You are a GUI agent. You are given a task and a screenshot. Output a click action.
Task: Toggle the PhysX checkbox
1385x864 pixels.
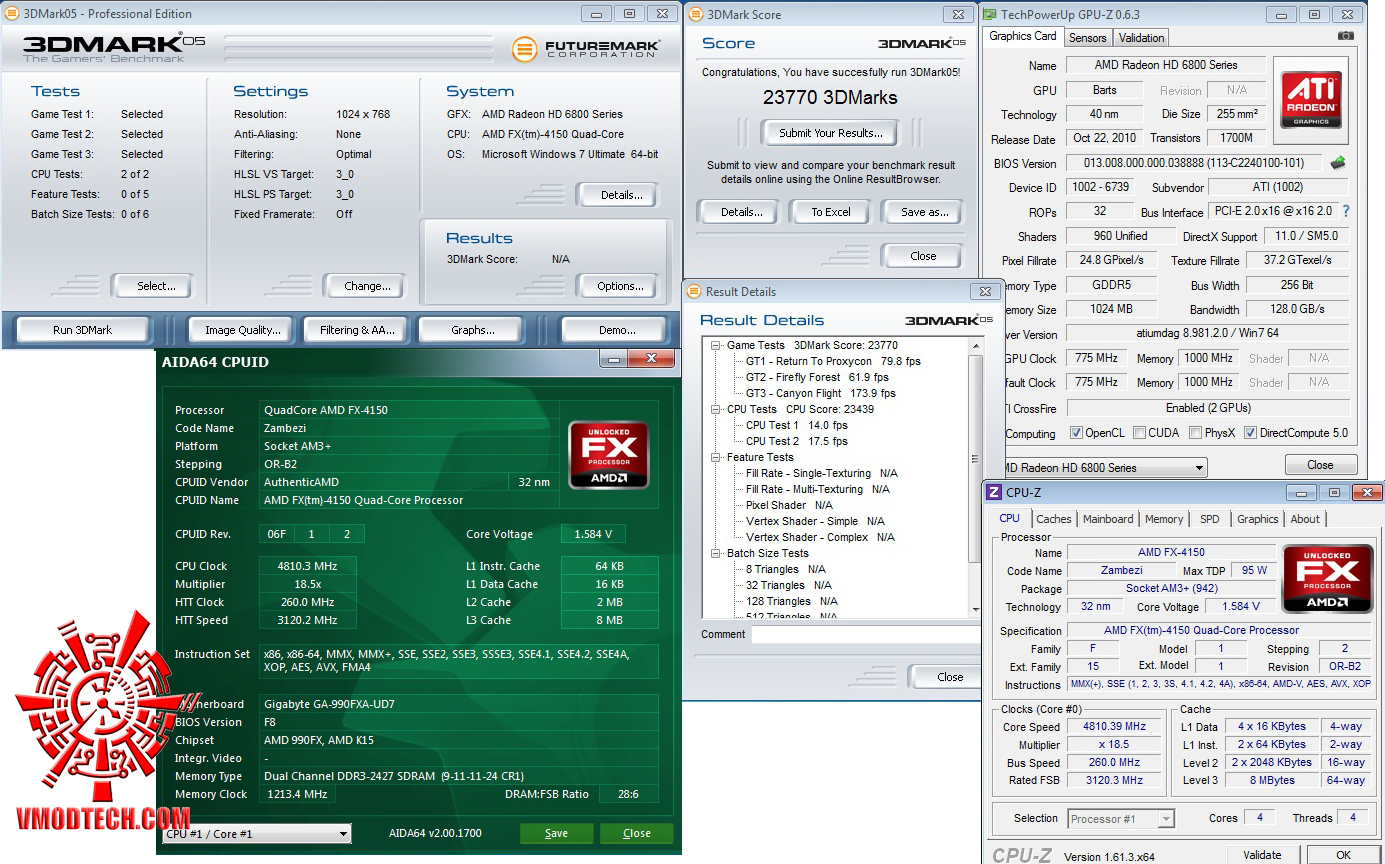pyautogui.click(x=1196, y=433)
